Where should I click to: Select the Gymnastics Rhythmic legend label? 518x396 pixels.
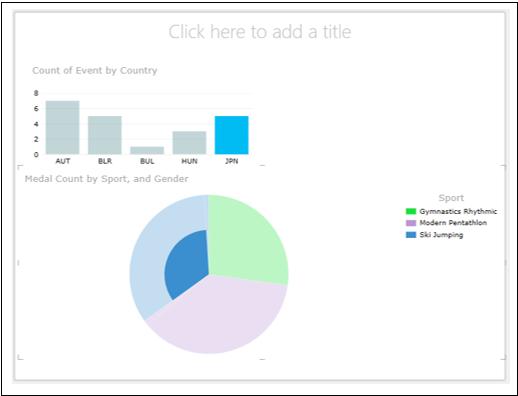[x=458, y=211]
